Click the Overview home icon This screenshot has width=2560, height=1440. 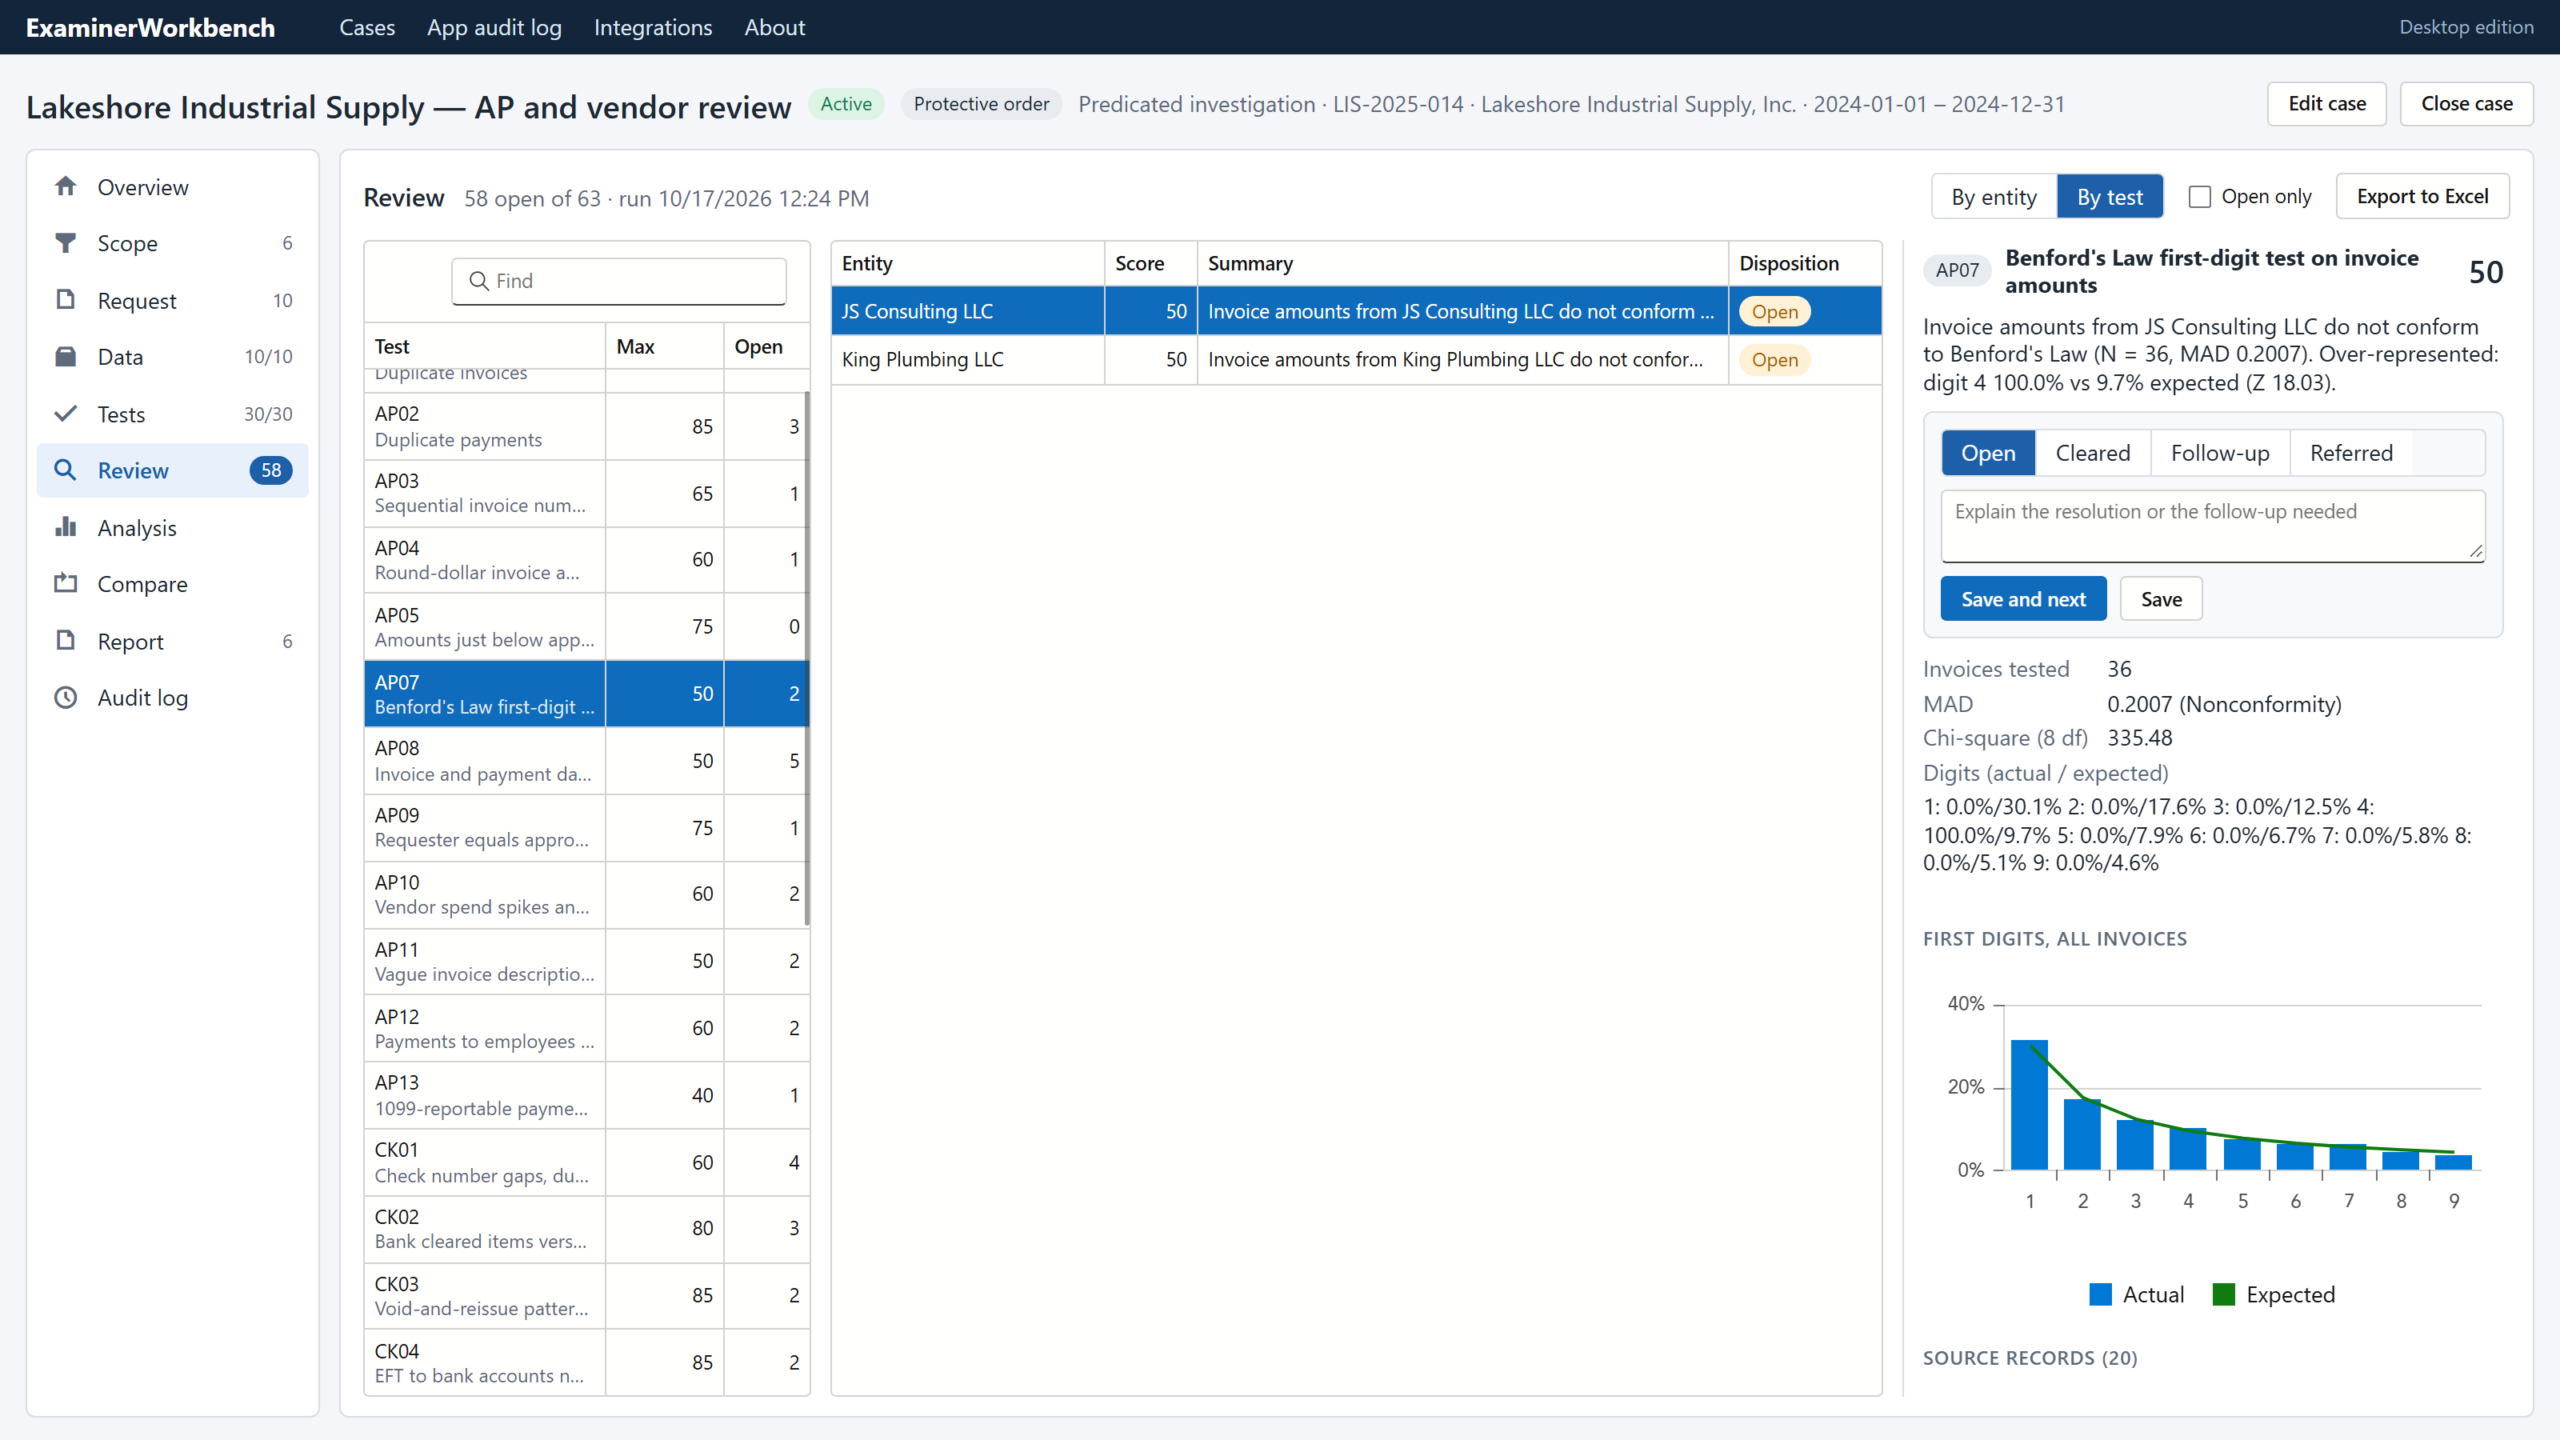pos(66,187)
